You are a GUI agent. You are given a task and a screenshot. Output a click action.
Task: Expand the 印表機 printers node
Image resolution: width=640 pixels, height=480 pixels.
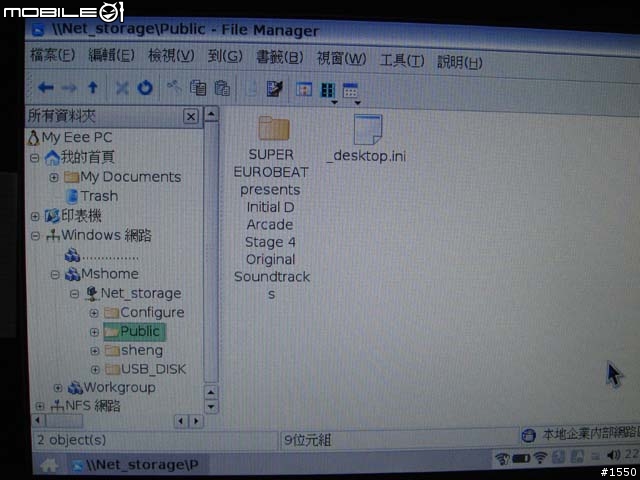coord(35,216)
